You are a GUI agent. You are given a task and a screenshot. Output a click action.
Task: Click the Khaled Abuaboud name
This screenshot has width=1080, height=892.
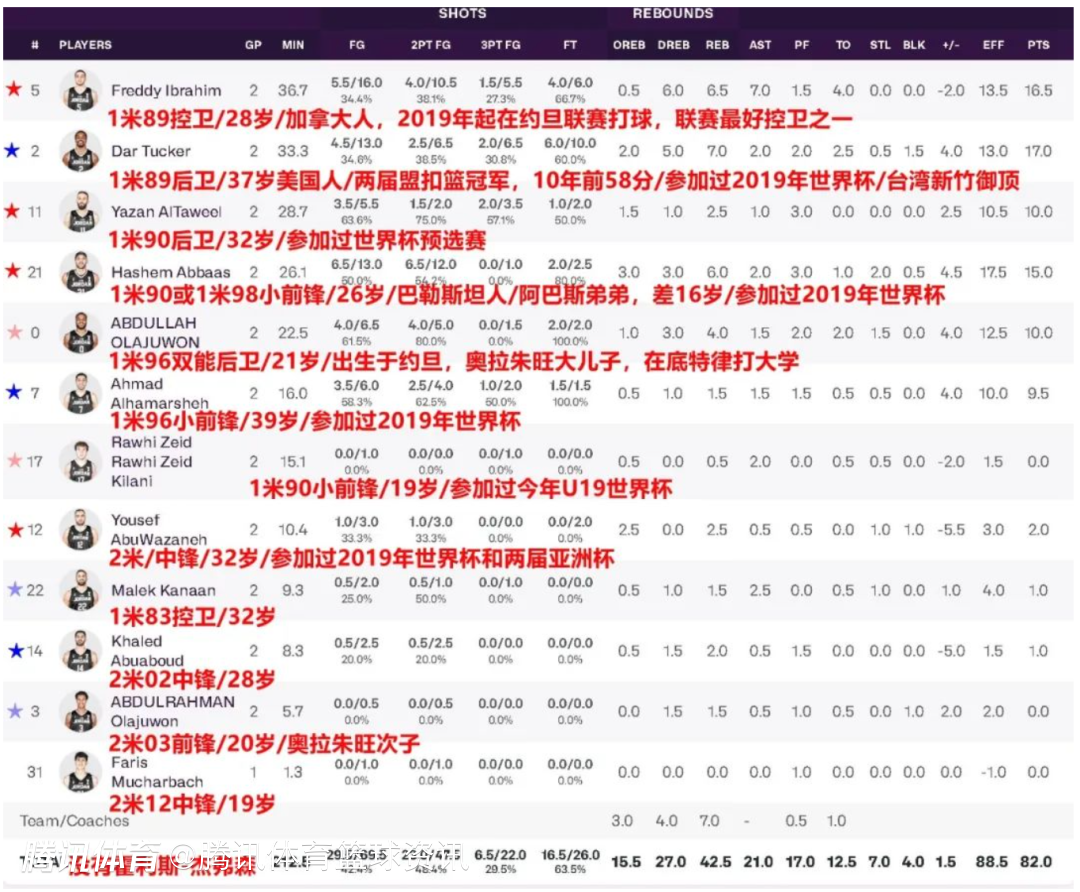coord(147,651)
